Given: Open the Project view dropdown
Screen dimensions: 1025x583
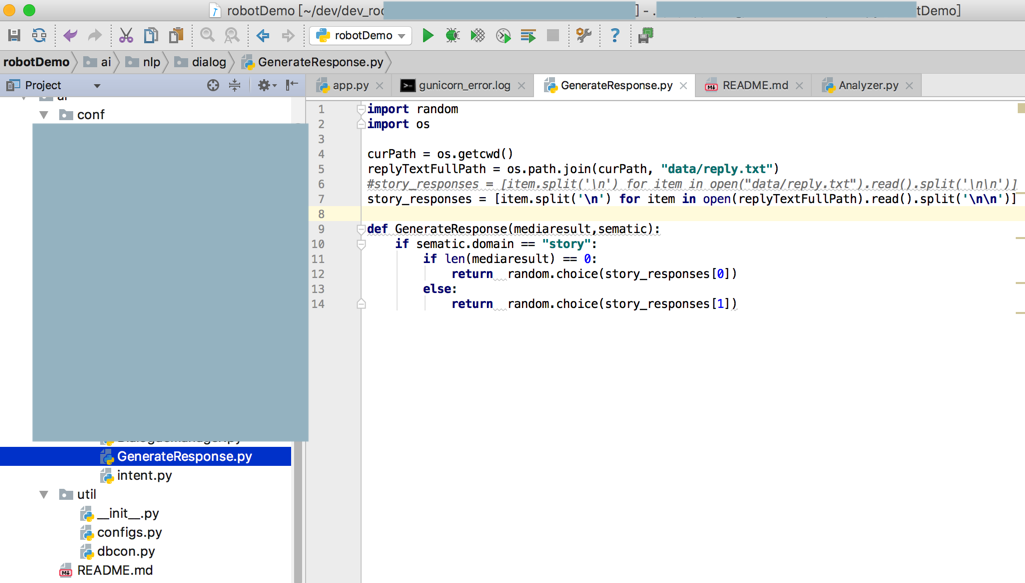Looking at the screenshot, I should tap(96, 85).
